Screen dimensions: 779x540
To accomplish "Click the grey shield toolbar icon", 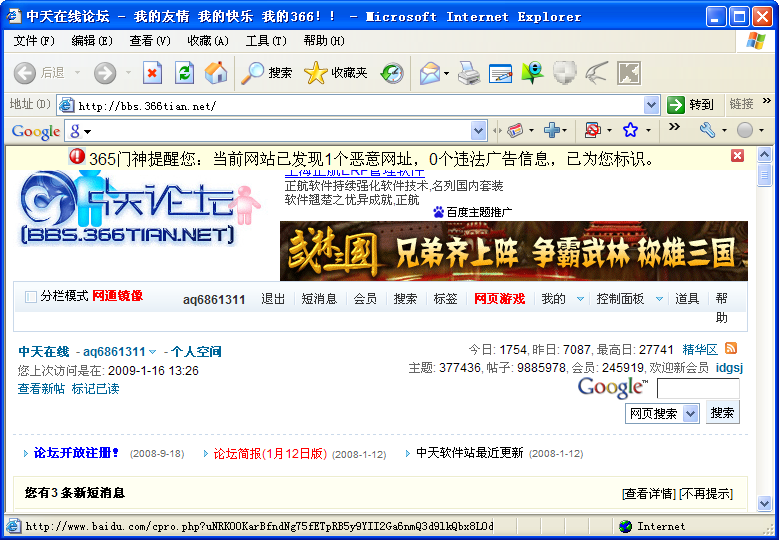I will (x=564, y=73).
